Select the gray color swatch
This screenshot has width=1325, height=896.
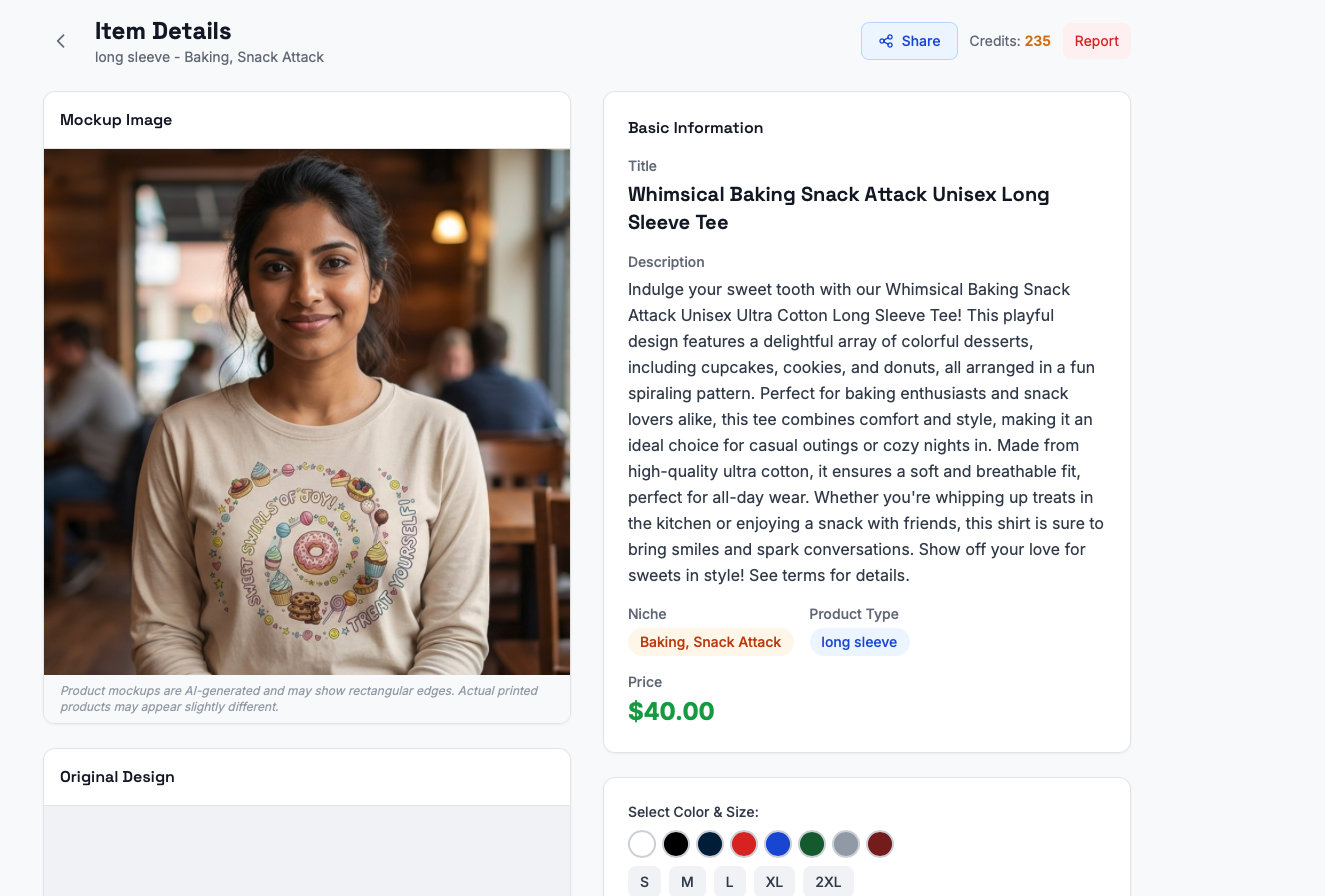[846, 844]
